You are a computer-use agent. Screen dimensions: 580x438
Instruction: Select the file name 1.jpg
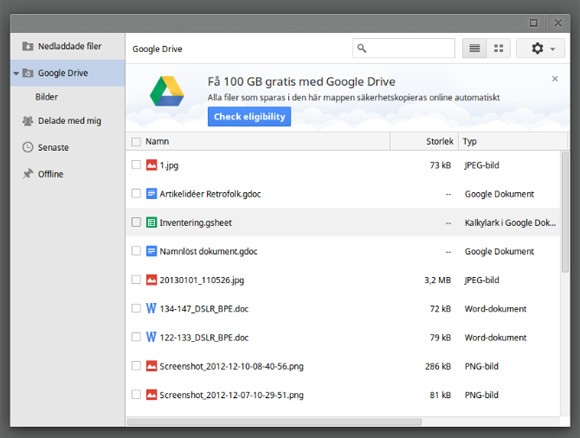pos(169,165)
